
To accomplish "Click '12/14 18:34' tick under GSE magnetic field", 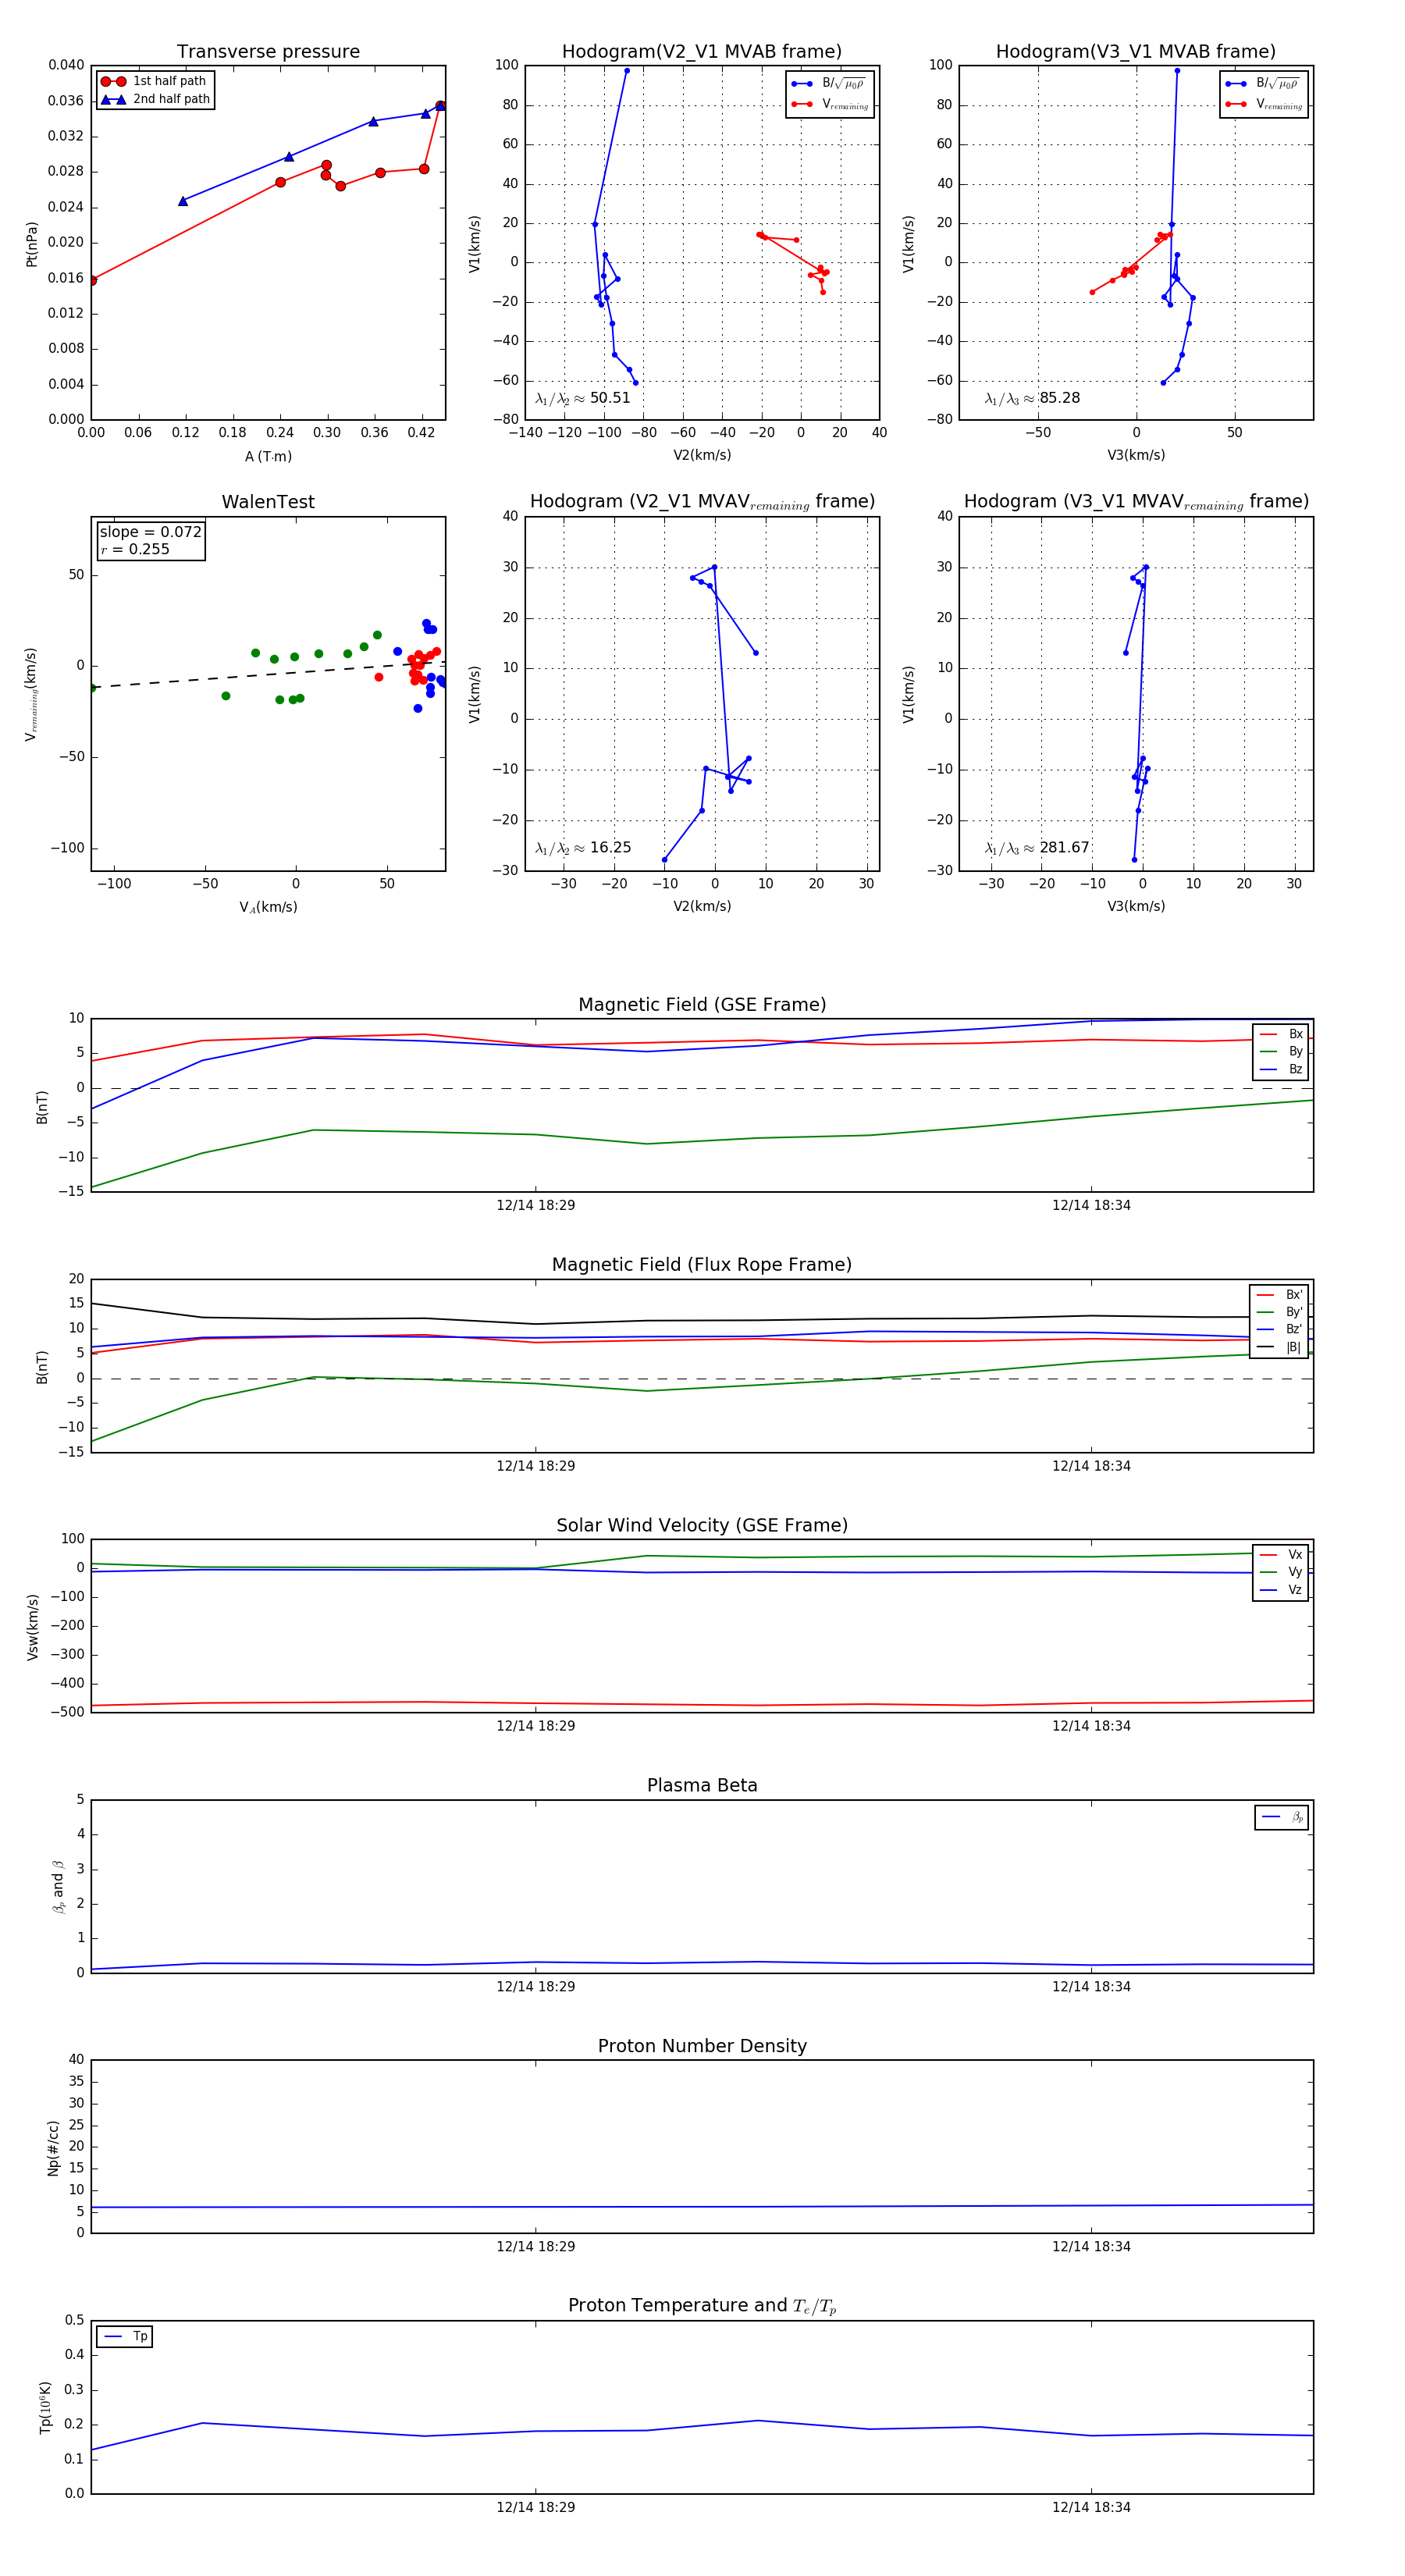I will [1091, 1206].
